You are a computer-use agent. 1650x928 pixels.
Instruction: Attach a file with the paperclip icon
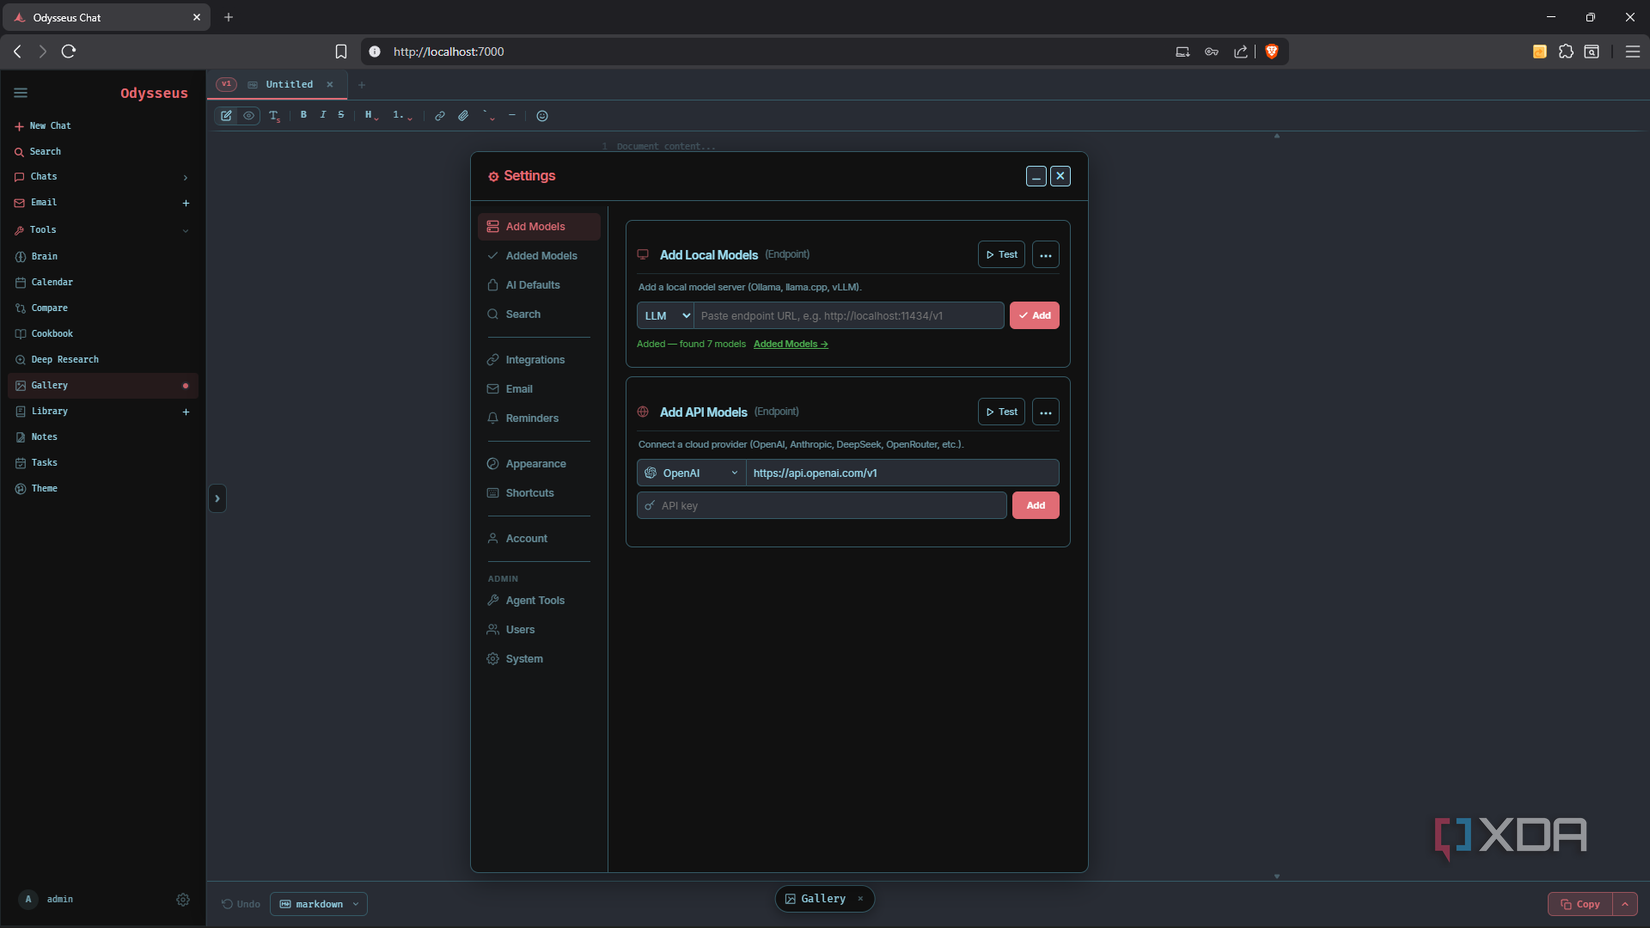point(463,116)
